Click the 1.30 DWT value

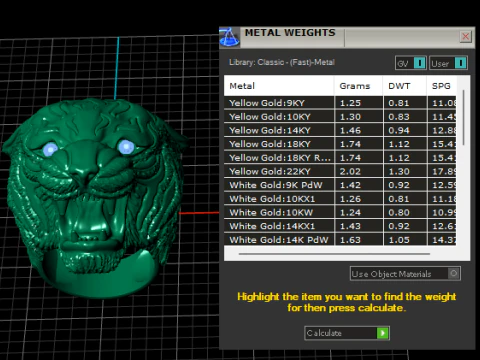(399, 171)
